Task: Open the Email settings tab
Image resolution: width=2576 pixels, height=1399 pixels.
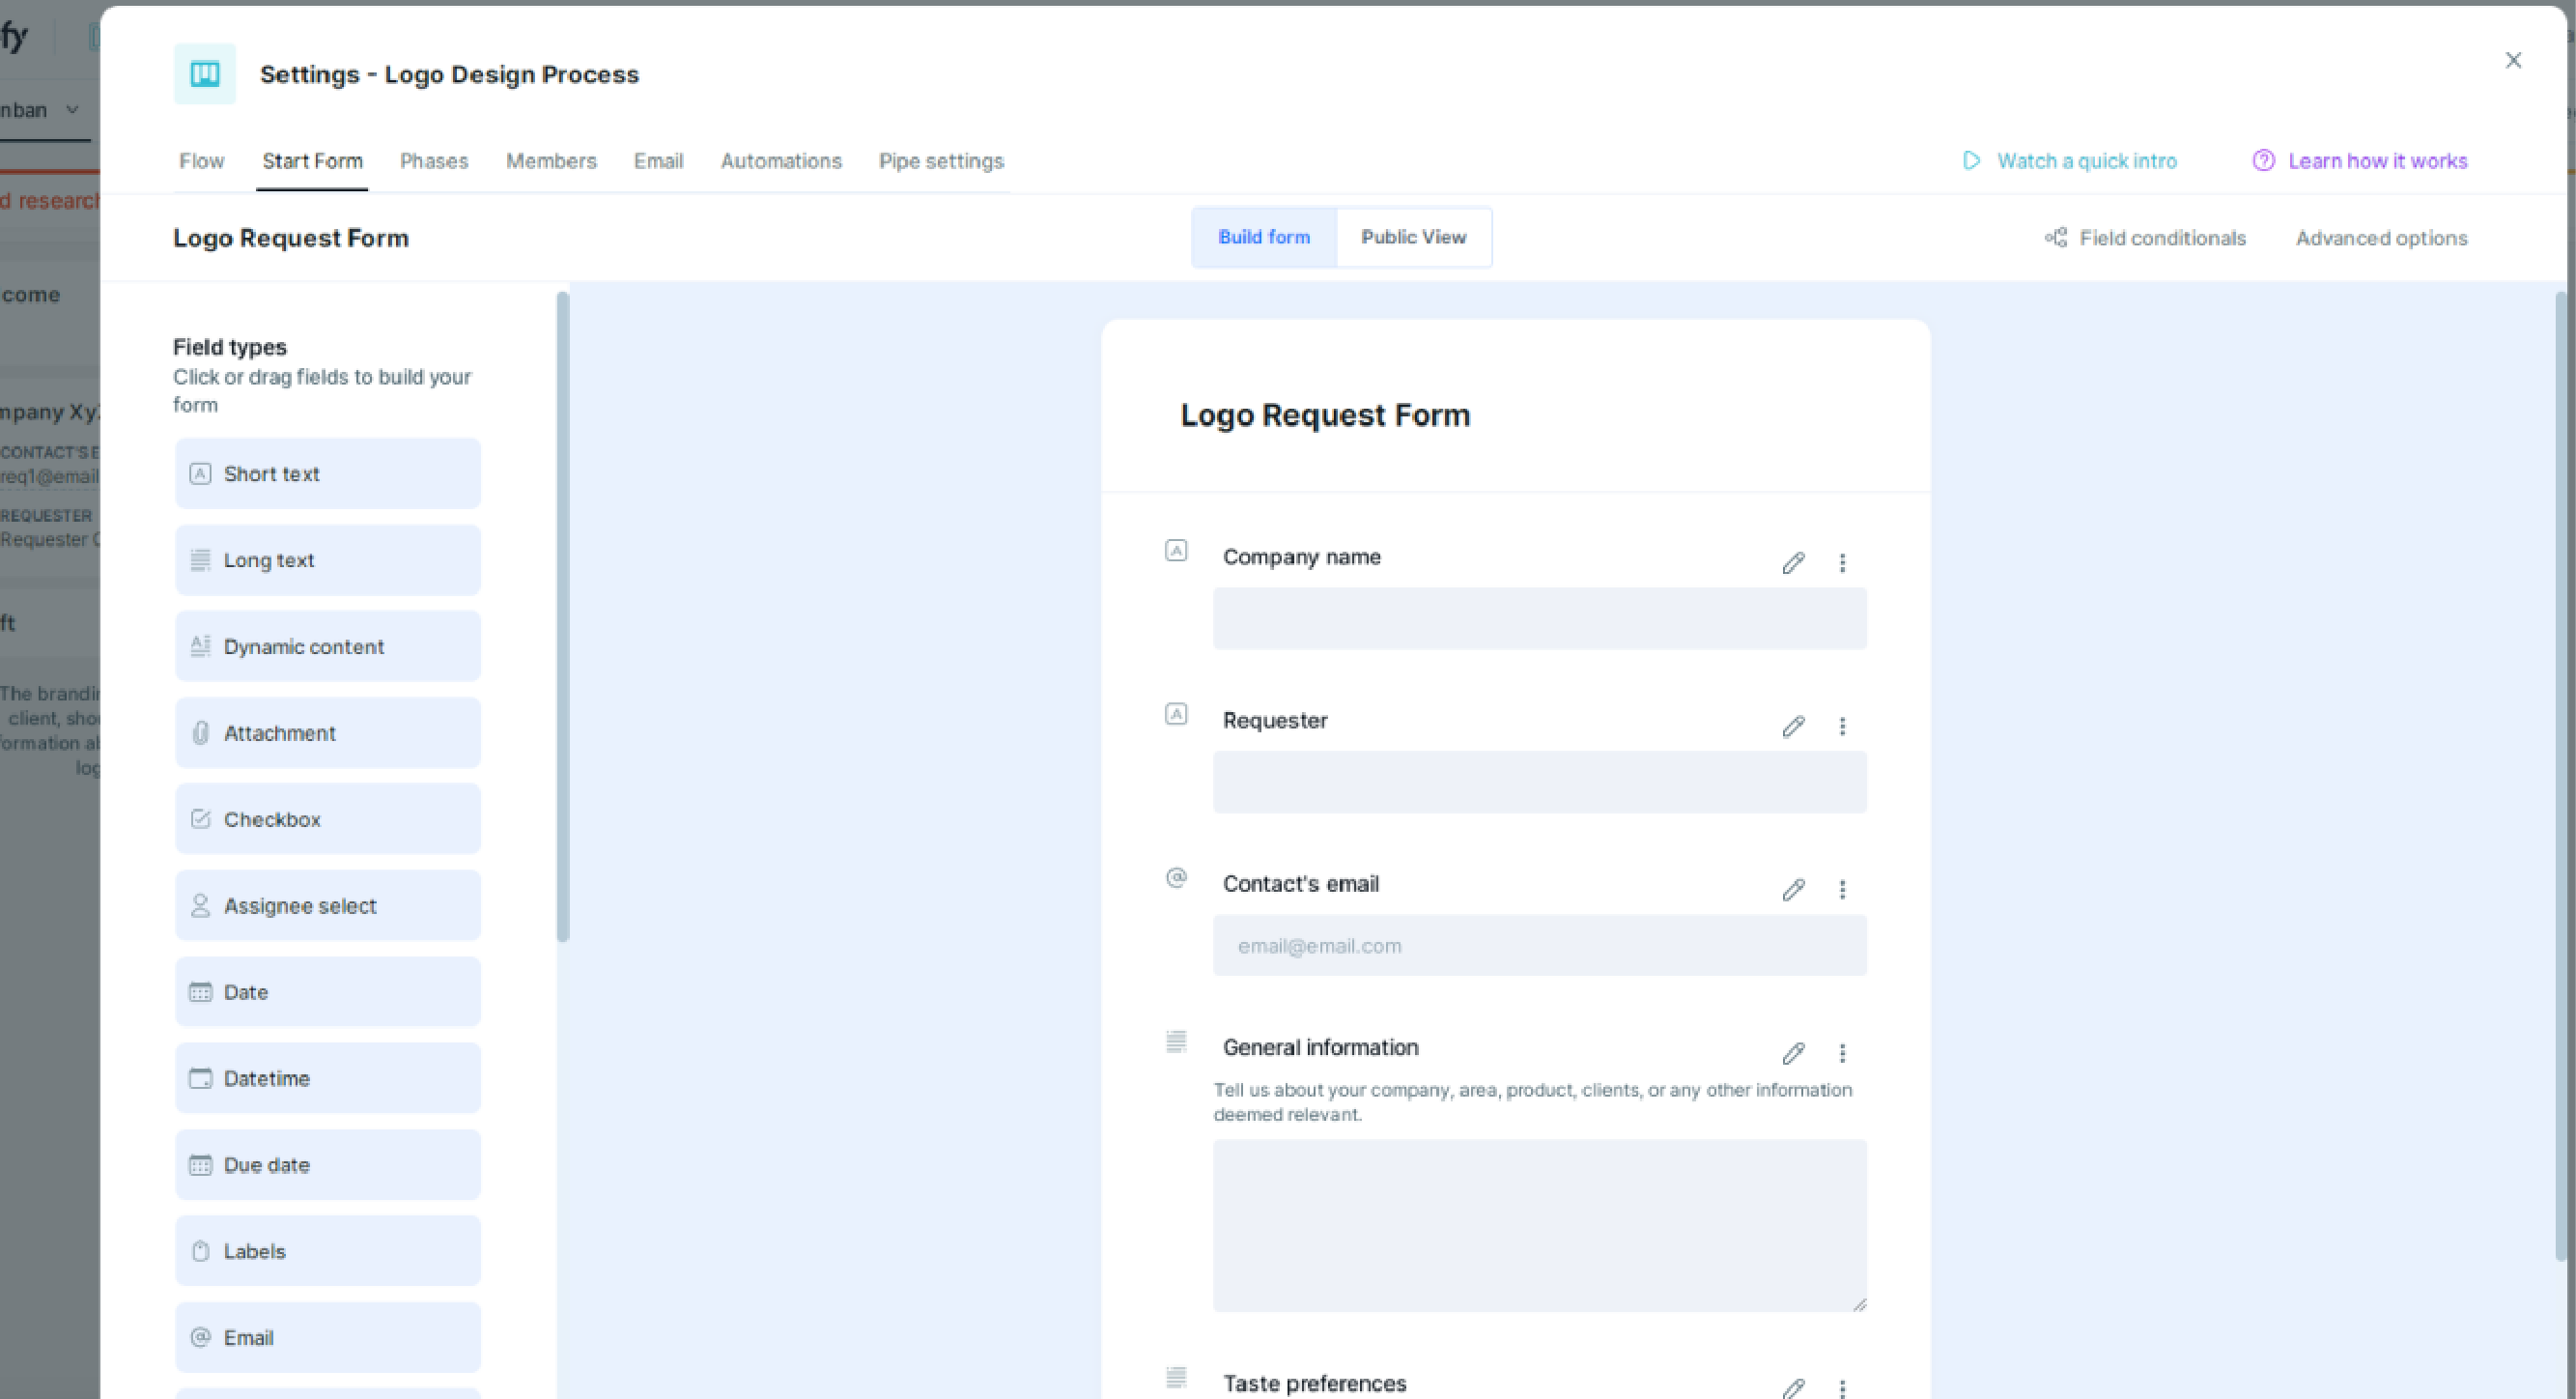Action: coord(658,161)
